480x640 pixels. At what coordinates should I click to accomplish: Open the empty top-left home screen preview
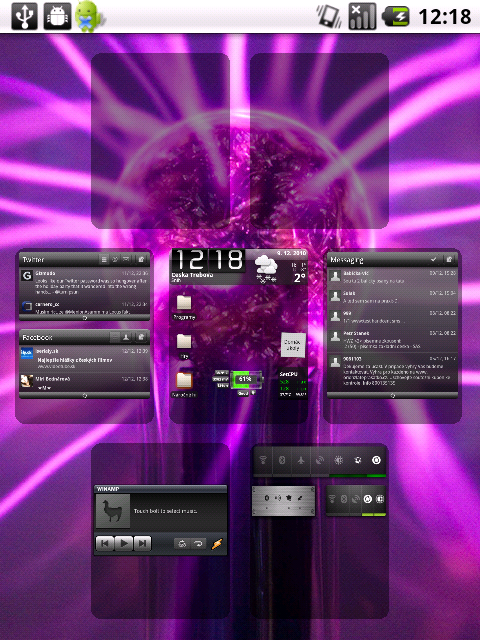pyautogui.click(x=160, y=141)
